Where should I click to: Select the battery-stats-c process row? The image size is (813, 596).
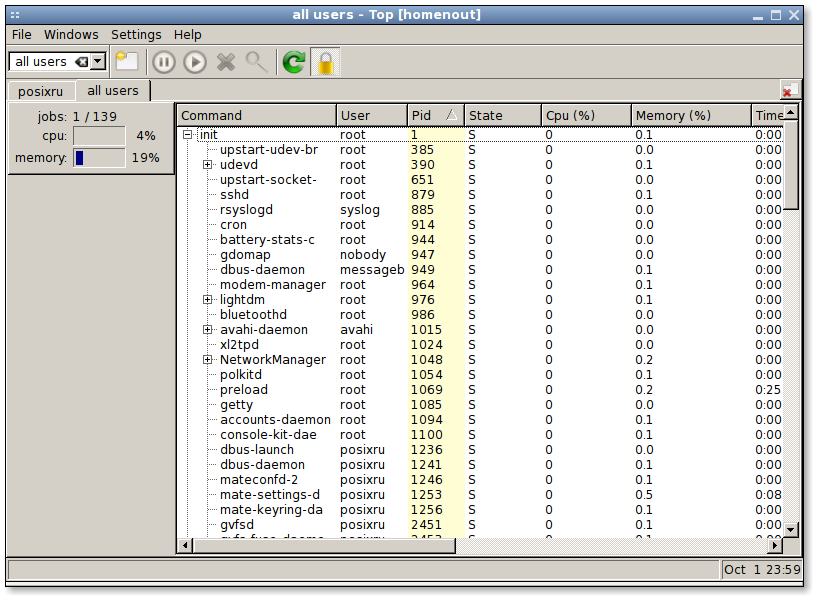[x=481, y=240]
